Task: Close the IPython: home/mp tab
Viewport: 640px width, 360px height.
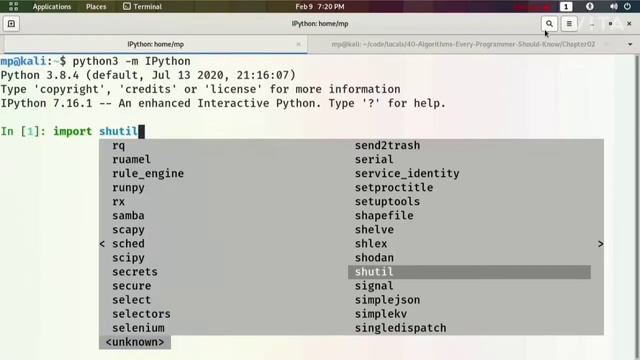Action: click(x=298, y=44)
